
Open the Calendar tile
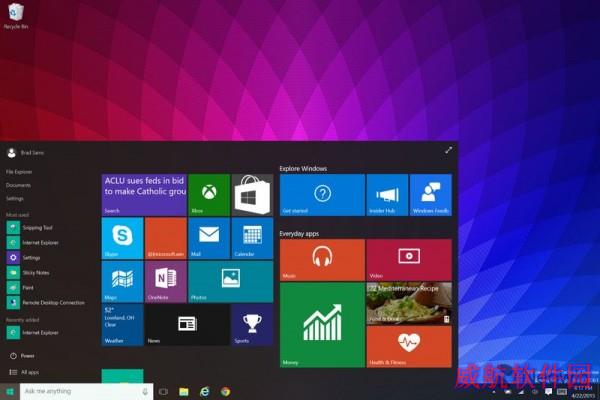(x=253, y=238)
